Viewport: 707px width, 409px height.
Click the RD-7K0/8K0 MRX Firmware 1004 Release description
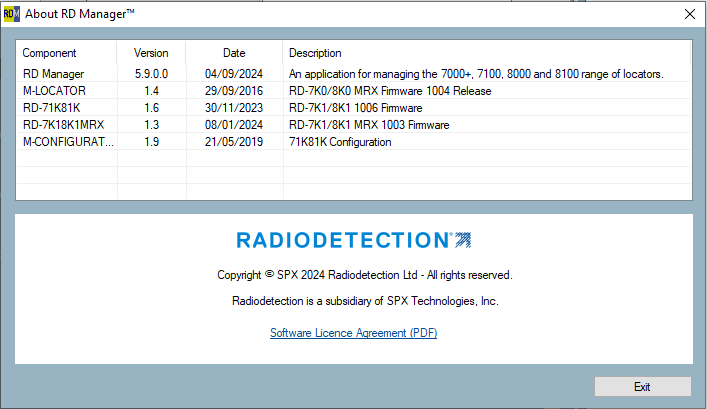[x=390, y=91]
